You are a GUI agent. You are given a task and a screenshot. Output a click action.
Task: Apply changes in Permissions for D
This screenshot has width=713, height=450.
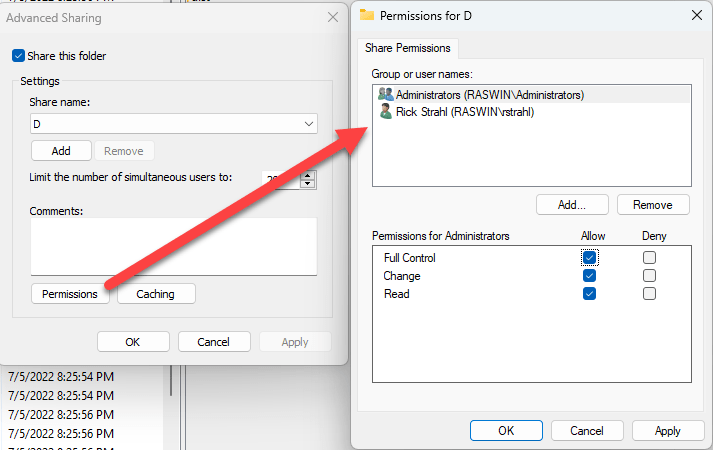(x=668, y=430)
